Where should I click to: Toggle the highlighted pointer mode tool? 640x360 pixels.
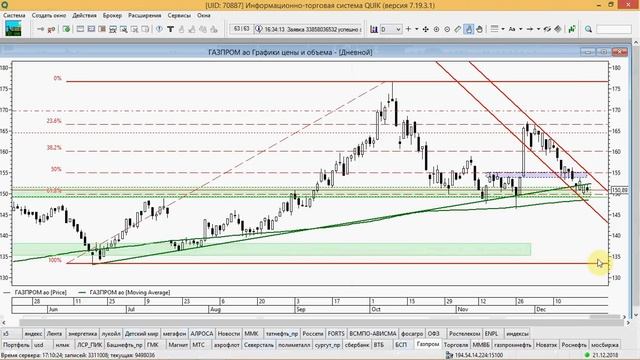pos(469,29)
